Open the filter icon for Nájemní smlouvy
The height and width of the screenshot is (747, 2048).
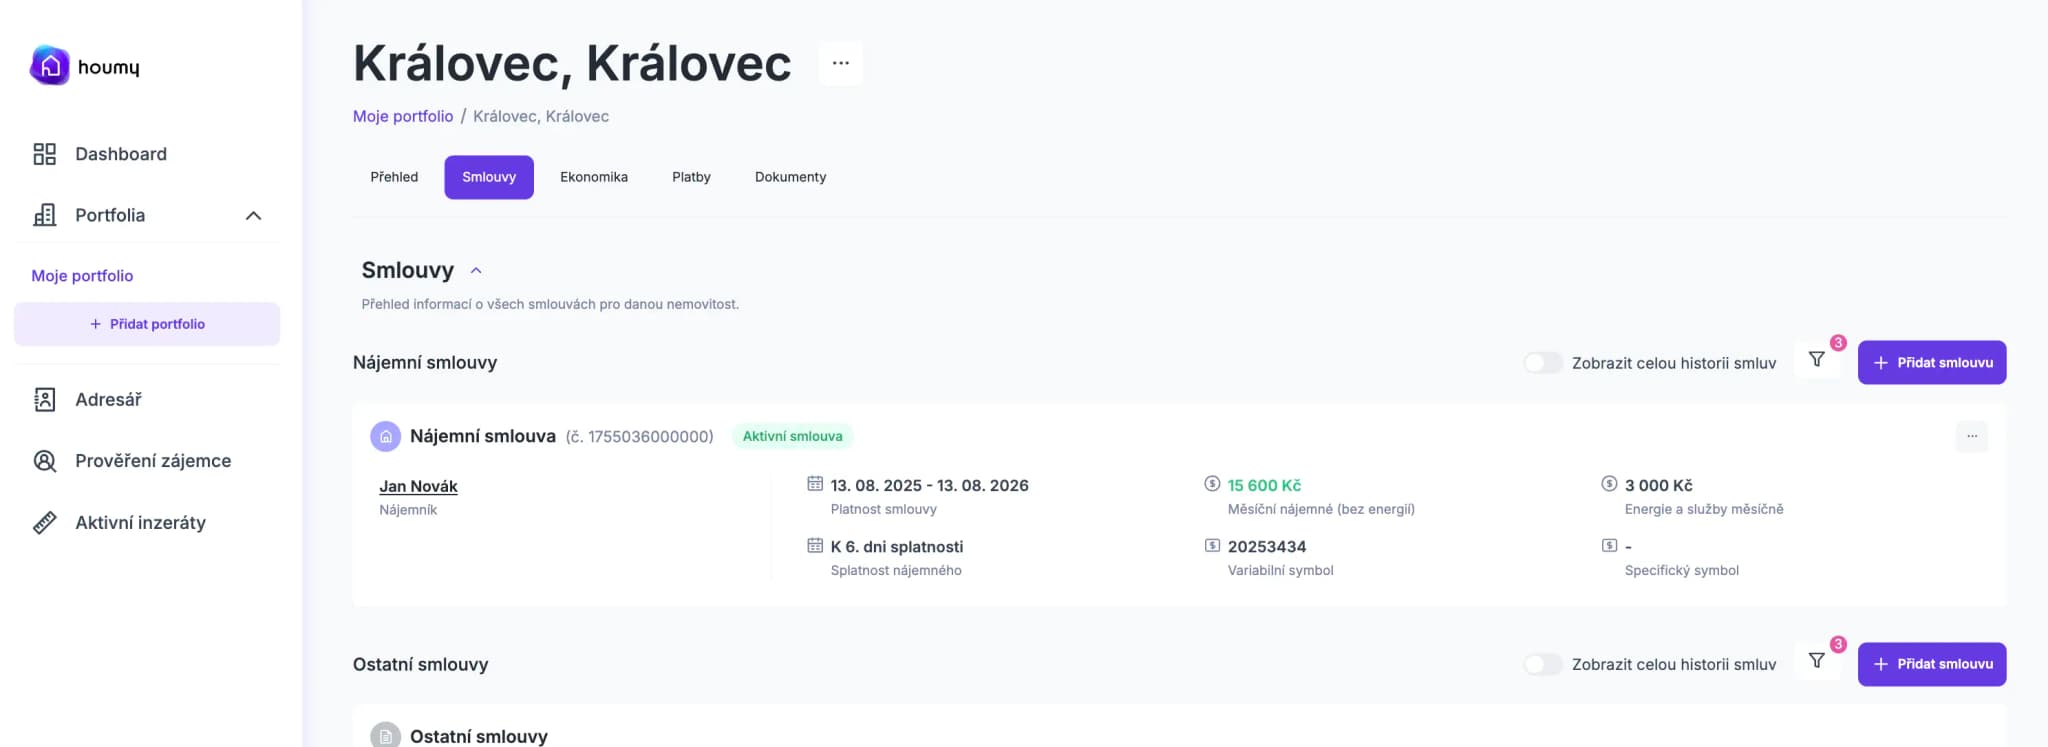coord(1817,359)
